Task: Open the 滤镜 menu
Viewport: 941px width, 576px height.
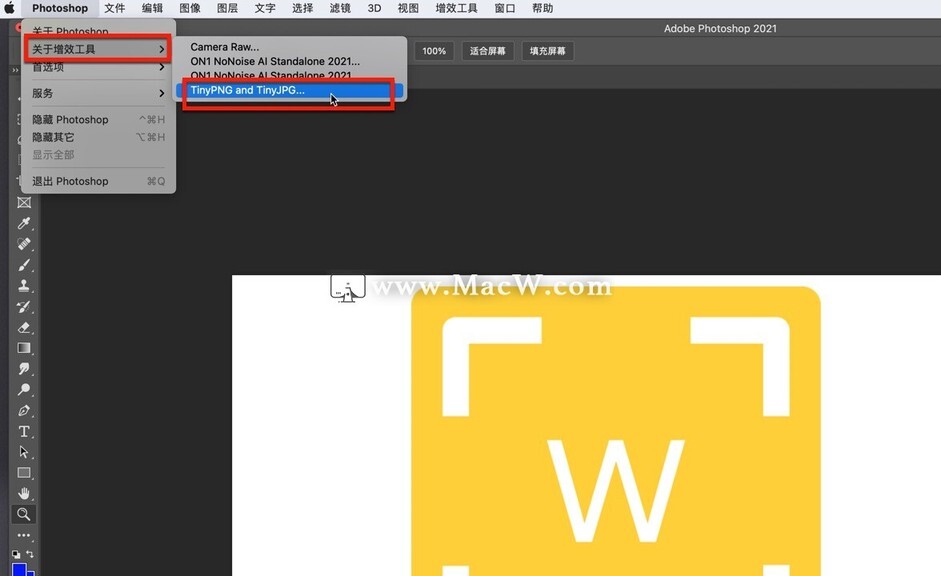Action: coord(340,8)
